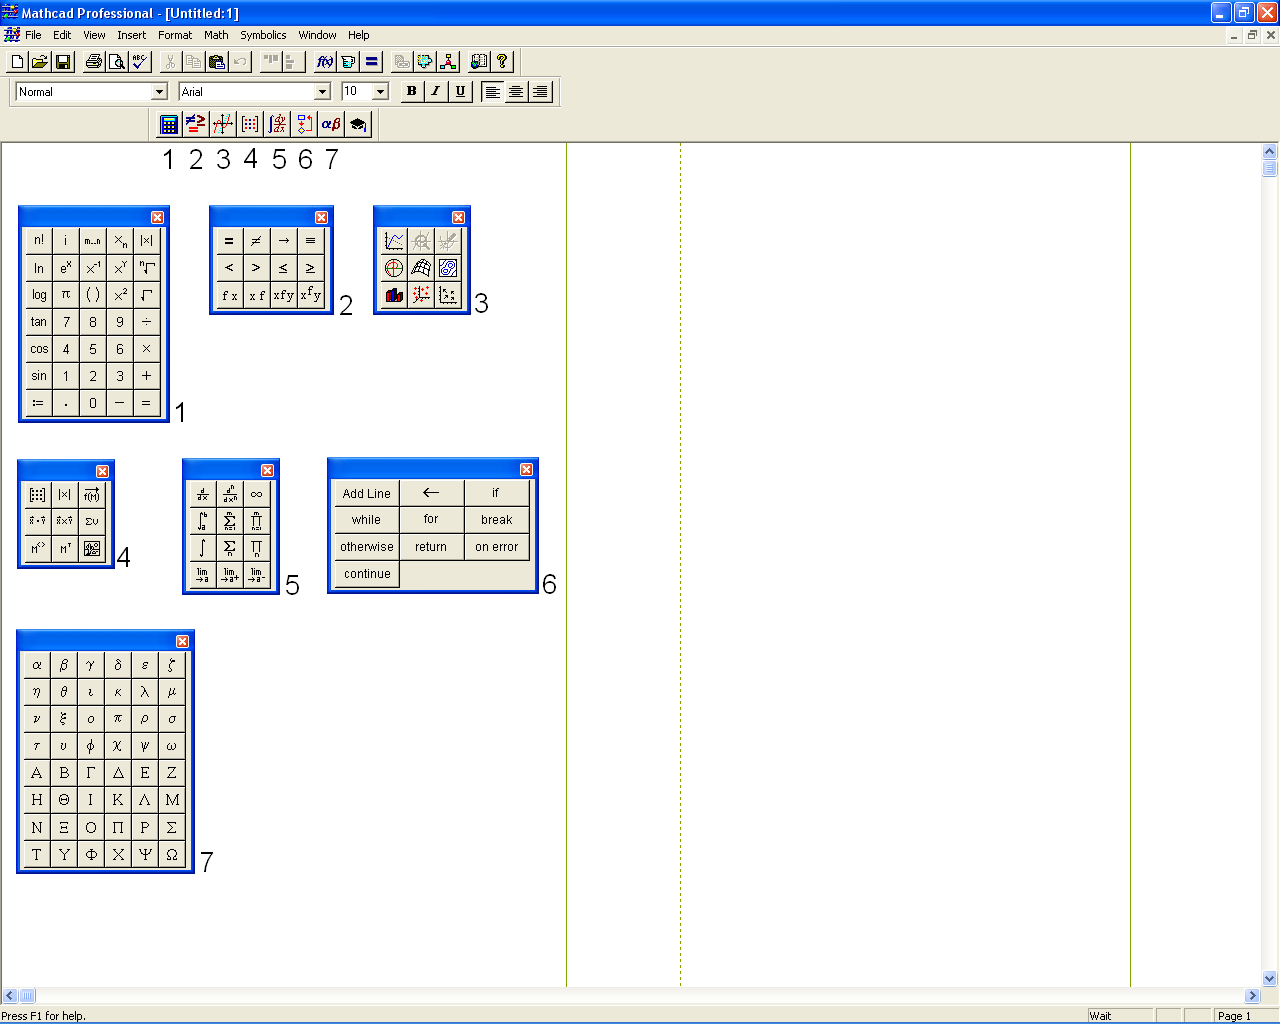
Task: Click the New worksheet icon
Action: click(x=17, y=62)
